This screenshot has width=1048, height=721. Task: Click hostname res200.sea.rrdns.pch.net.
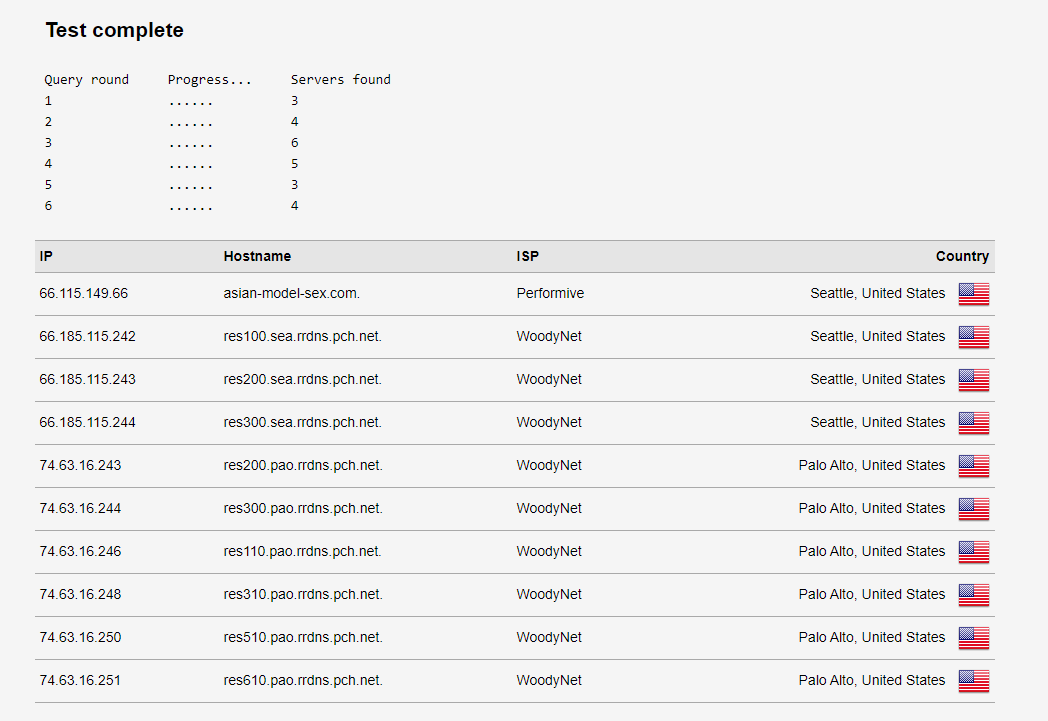click(303, 380)
